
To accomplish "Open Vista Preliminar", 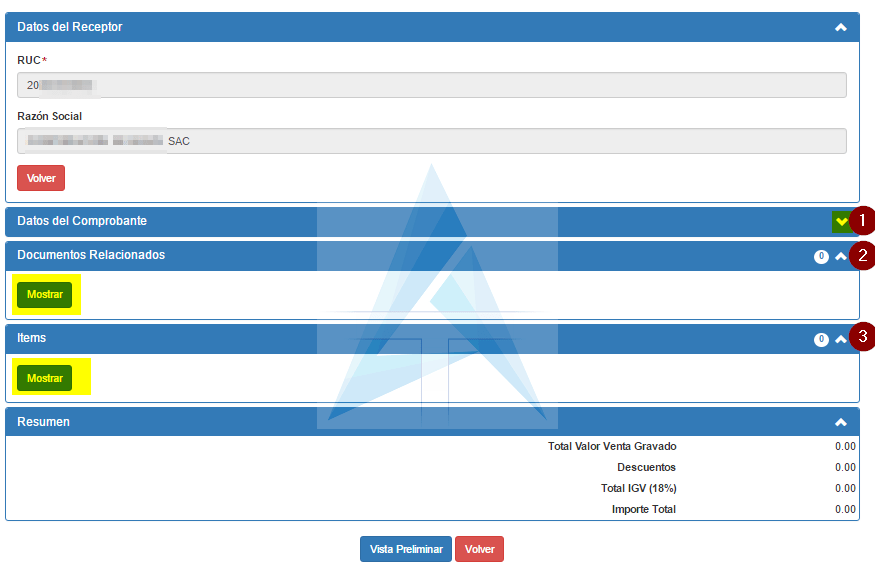I will coord(406,549).
